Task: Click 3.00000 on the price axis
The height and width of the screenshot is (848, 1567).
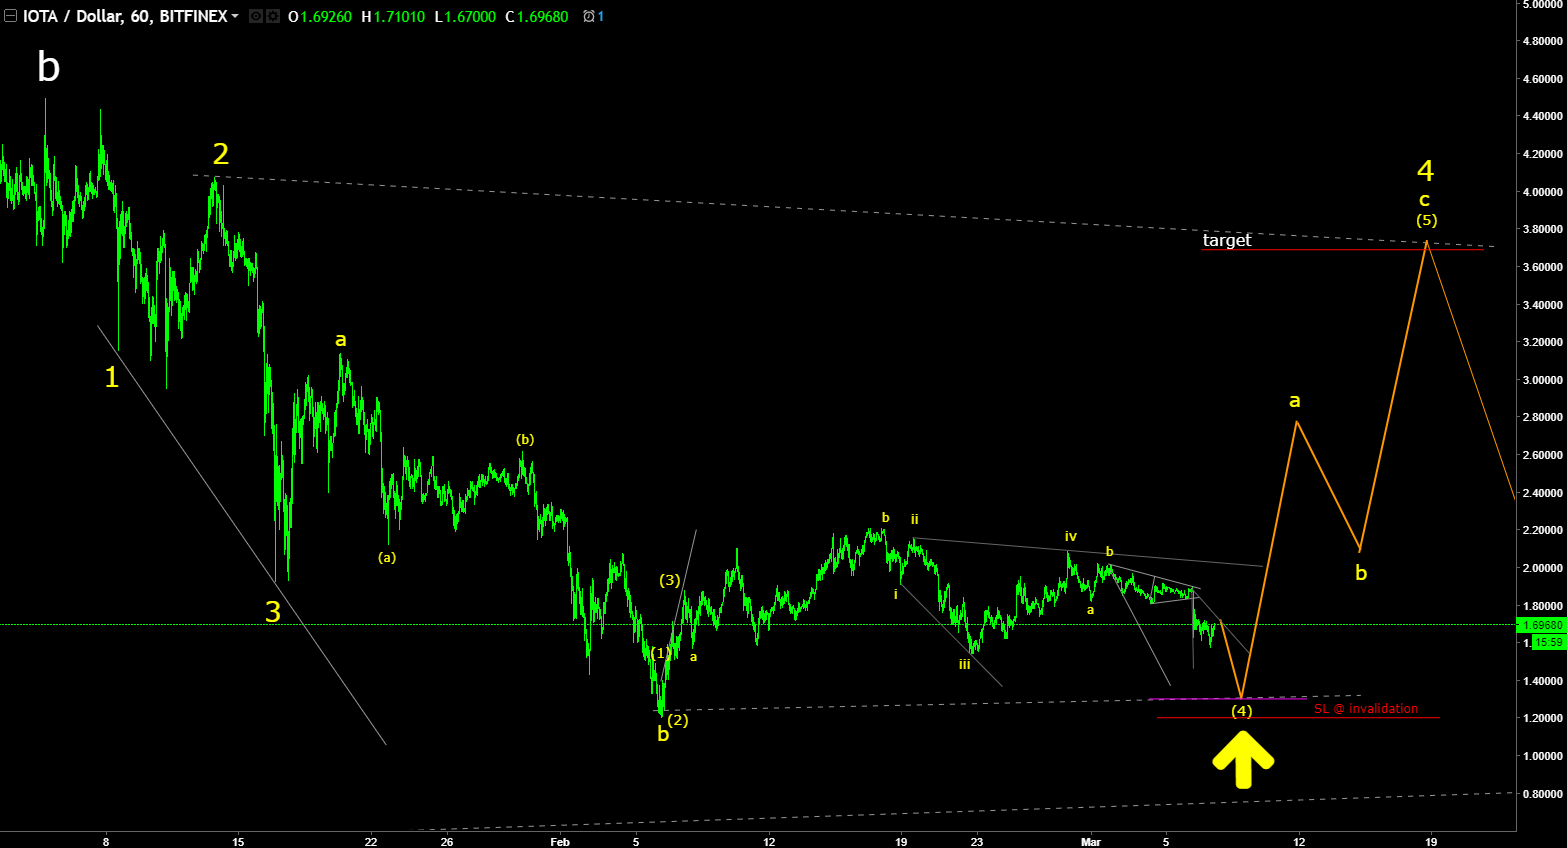Action: pyautogui.click(x=1543, y=380)
